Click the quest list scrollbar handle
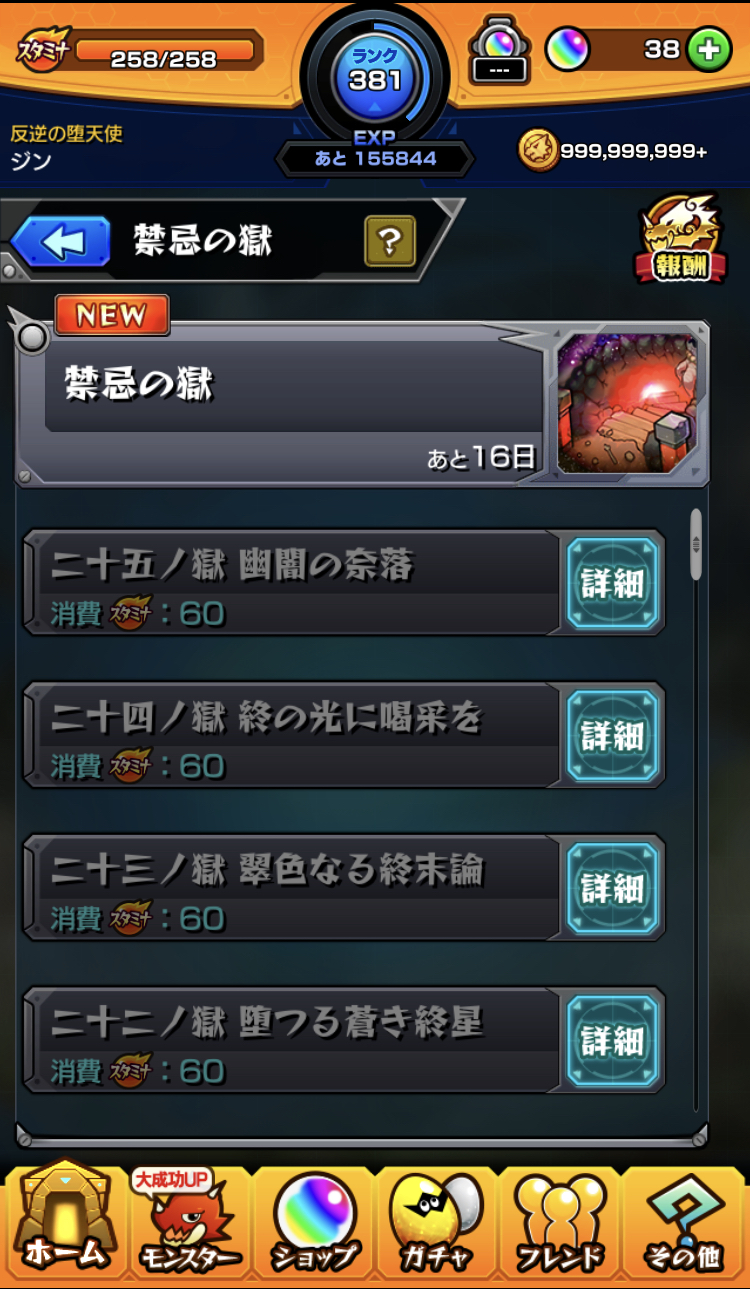Viewport: 750px width, 1289px height. point(697,545)
